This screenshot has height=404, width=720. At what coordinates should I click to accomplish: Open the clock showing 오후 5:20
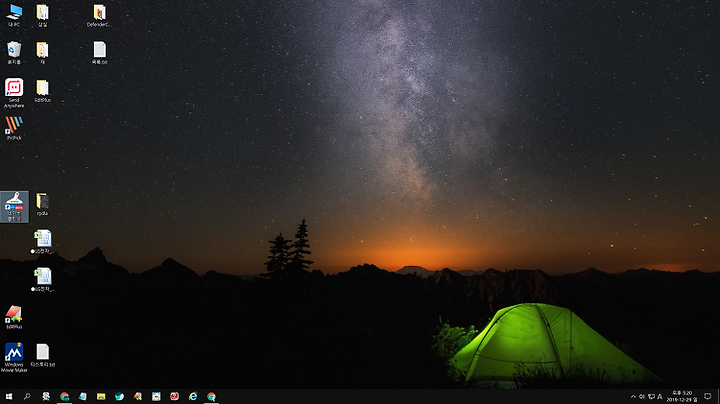click(682, 396)
